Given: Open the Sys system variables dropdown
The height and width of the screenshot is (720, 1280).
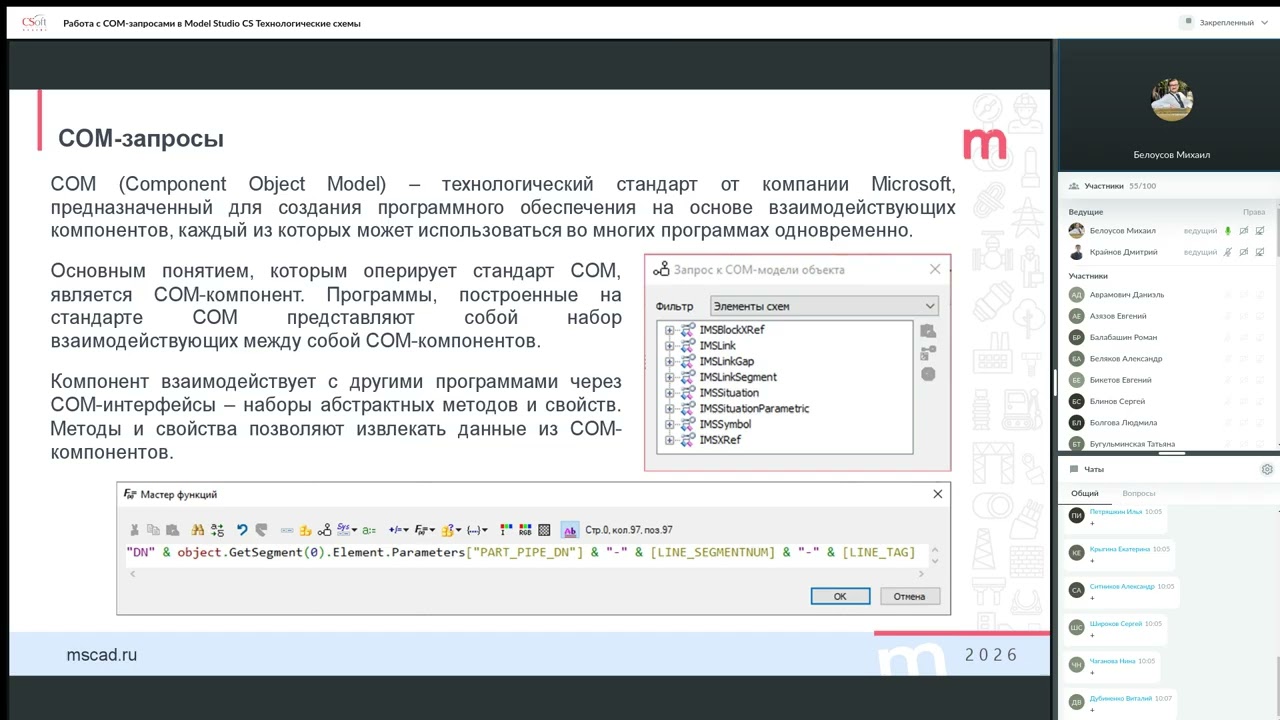Looking at the screenshot, I should pos(347,530).
